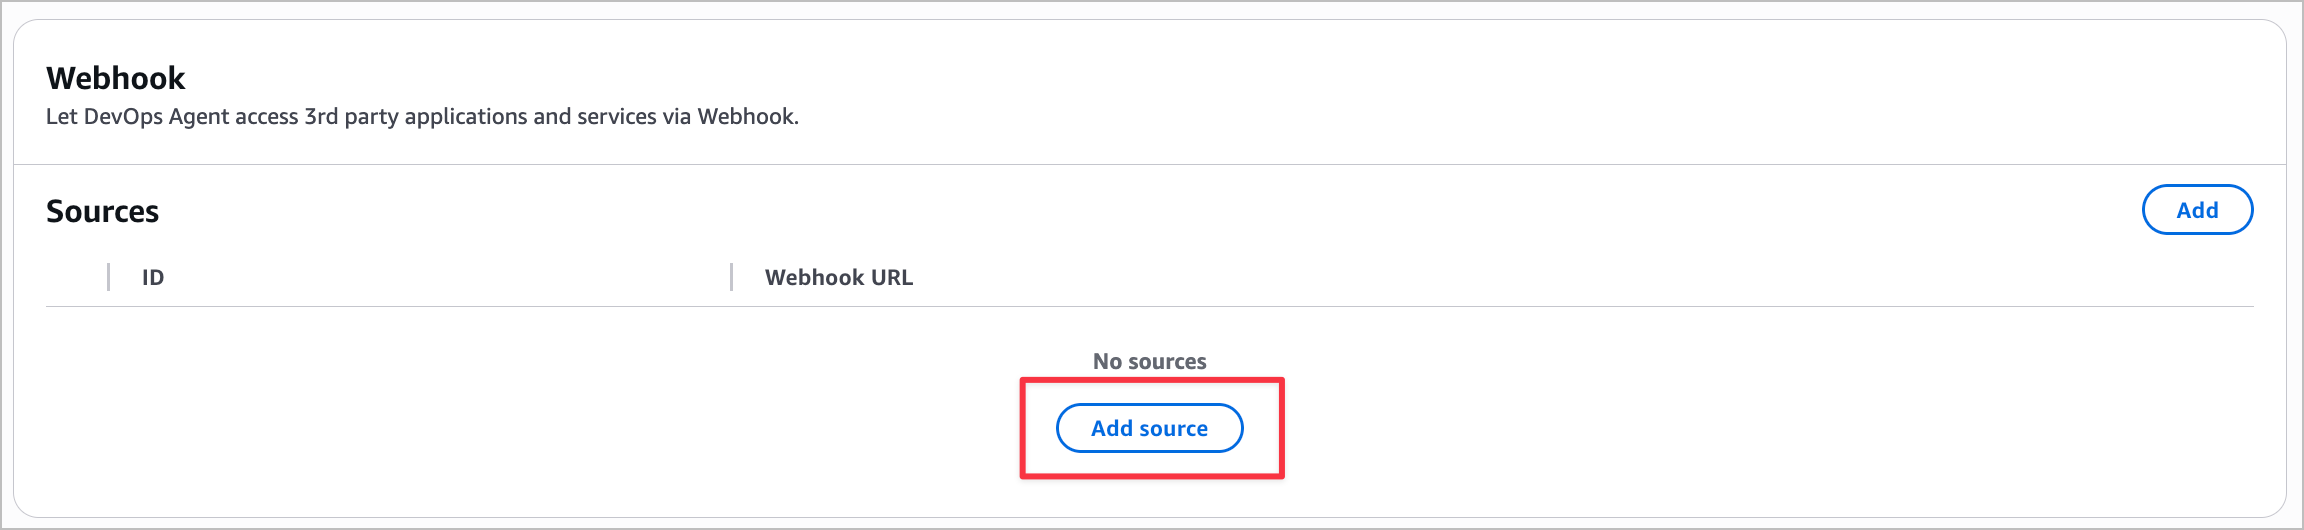The image size is (2304, 530).
Task: Click the empty selection cell left of ID
Action: 76,278
